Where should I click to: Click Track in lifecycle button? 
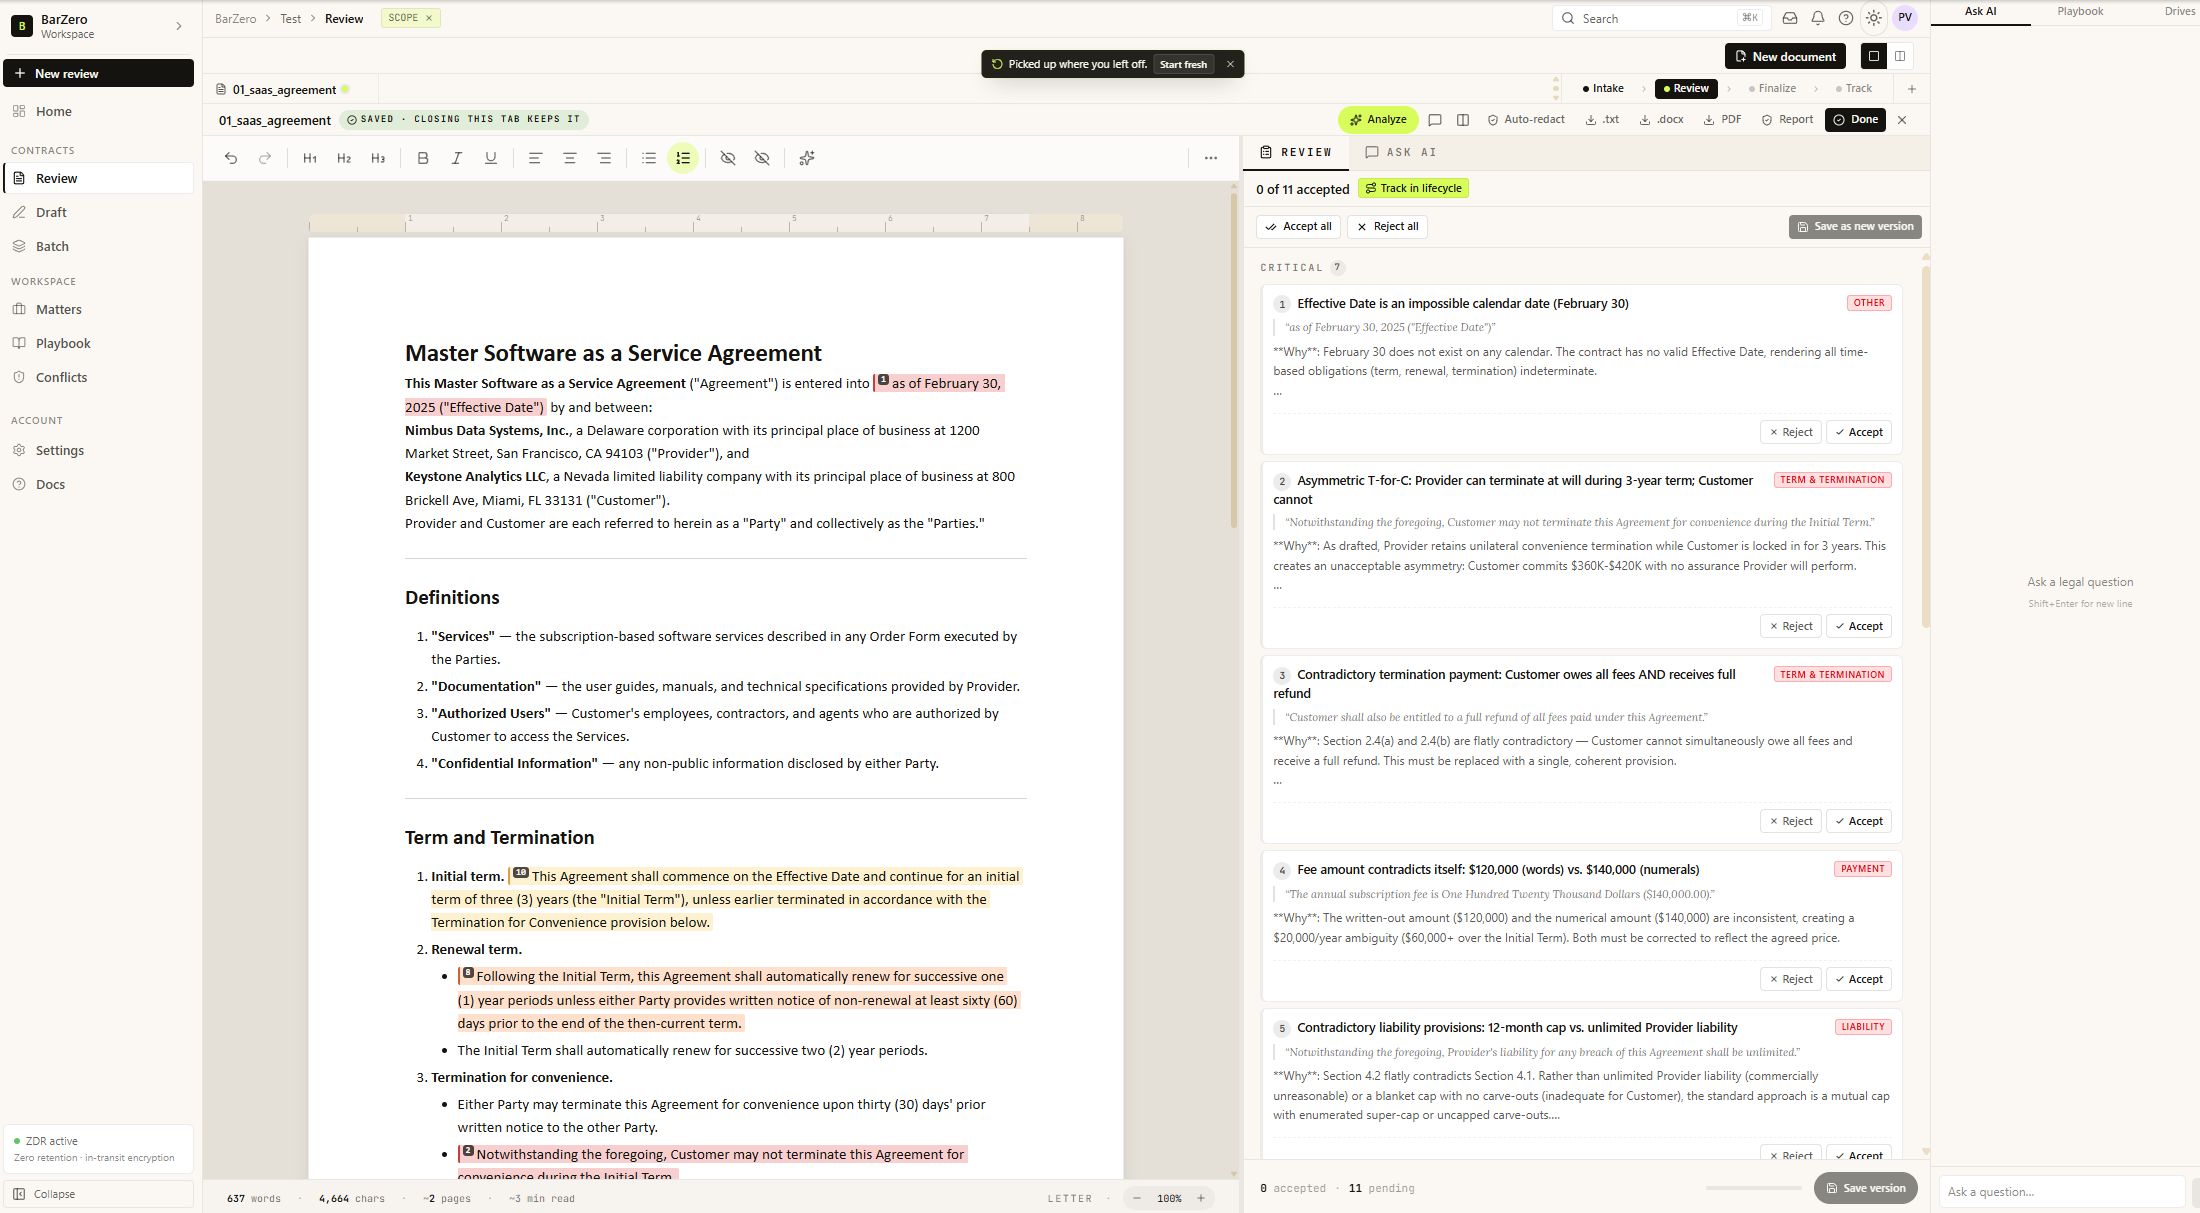1413,188
